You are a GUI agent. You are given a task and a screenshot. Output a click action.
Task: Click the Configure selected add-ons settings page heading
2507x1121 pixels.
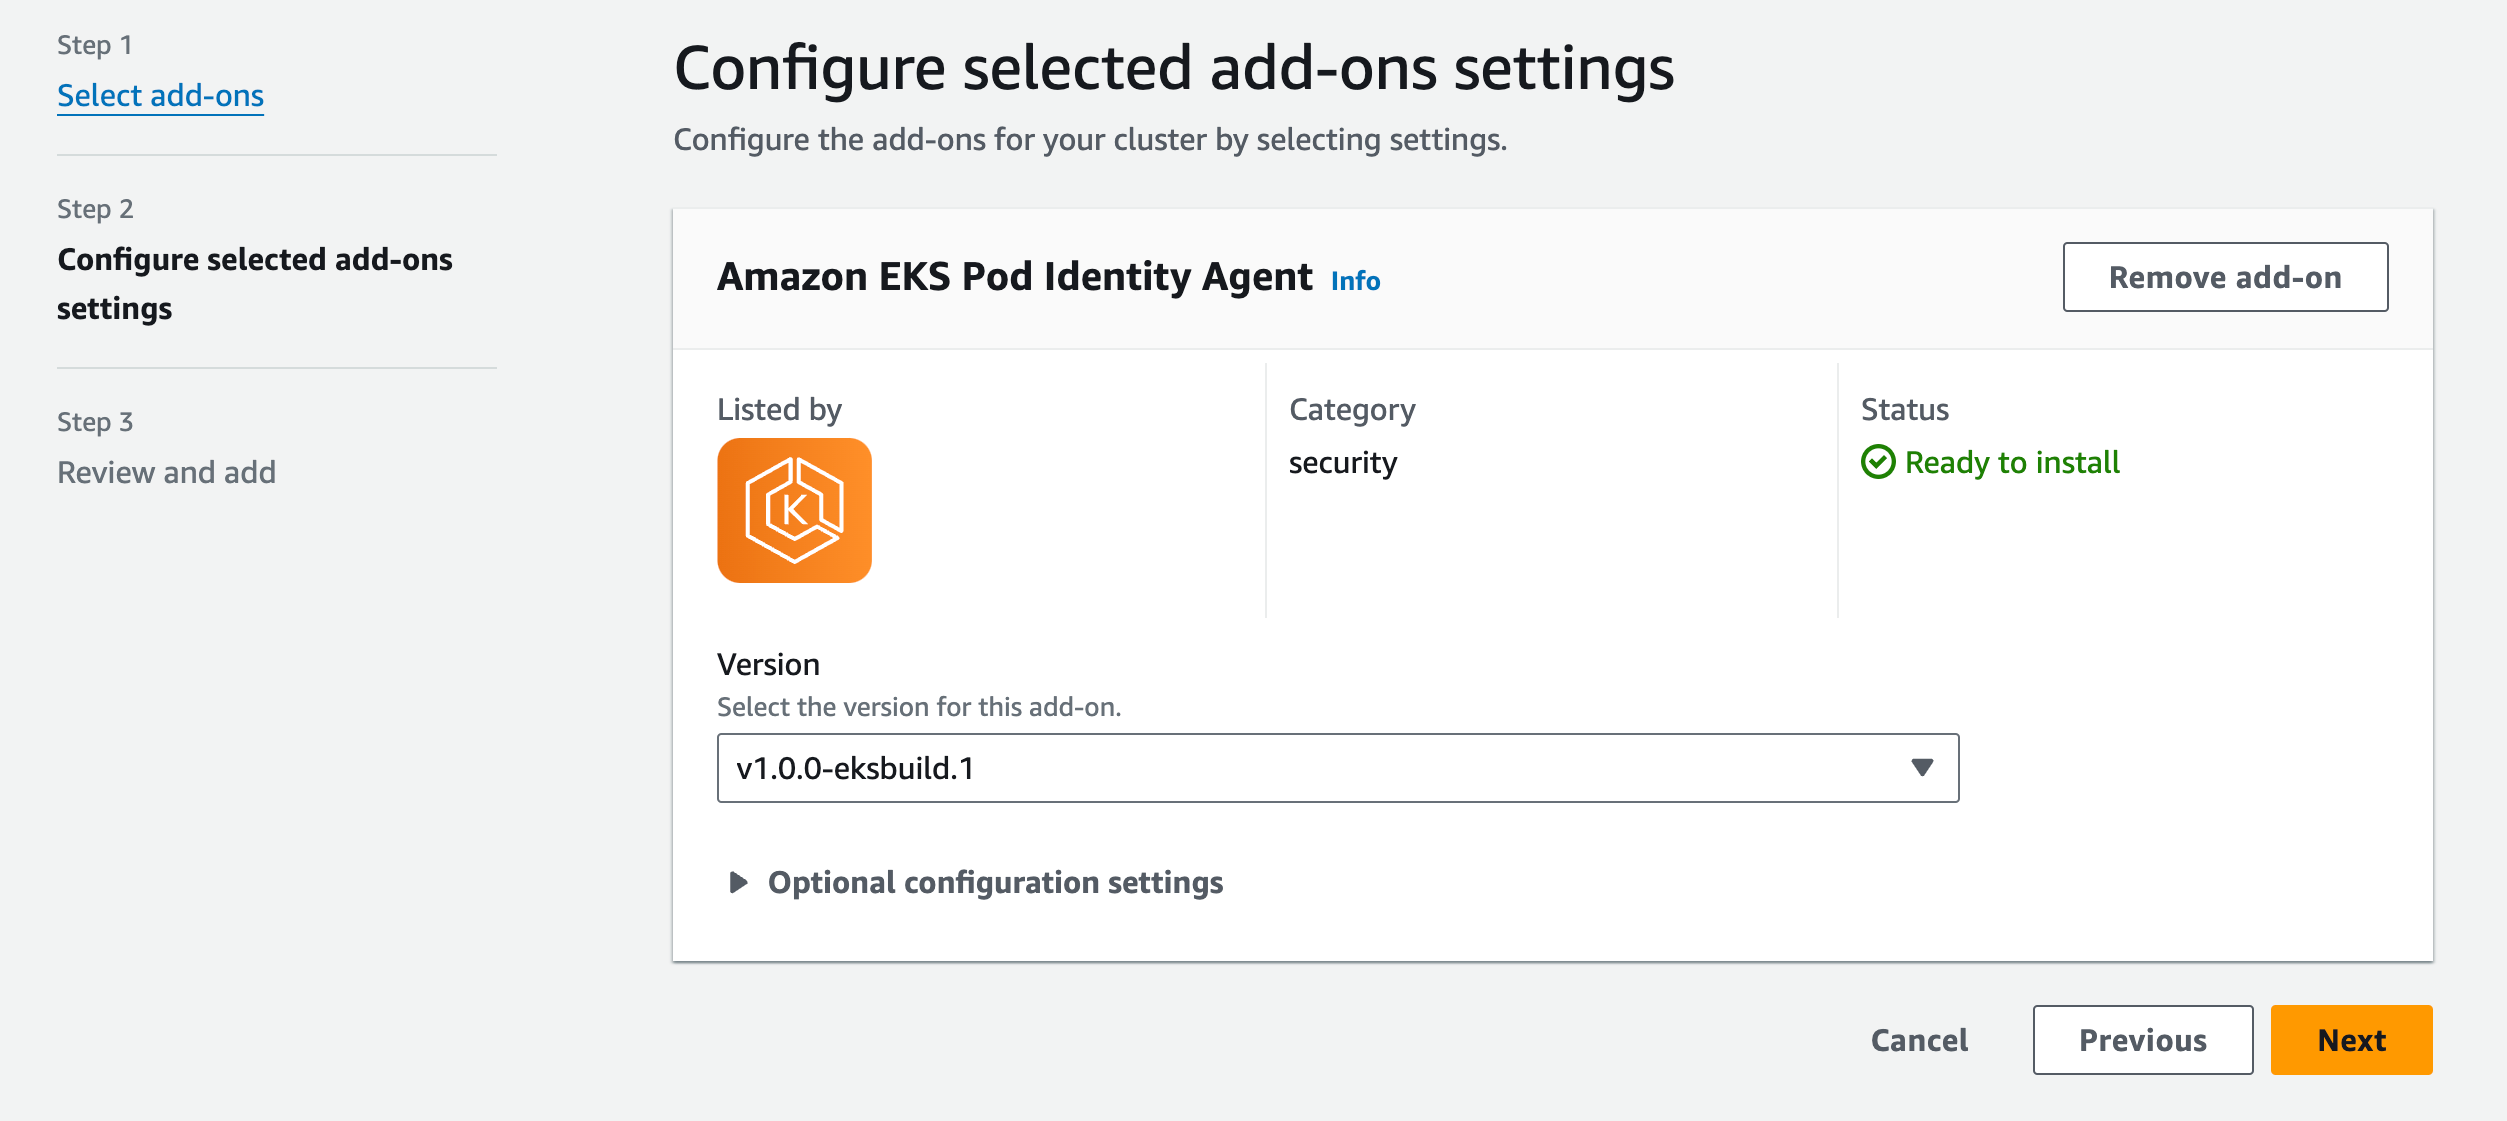coord(1173,68)
